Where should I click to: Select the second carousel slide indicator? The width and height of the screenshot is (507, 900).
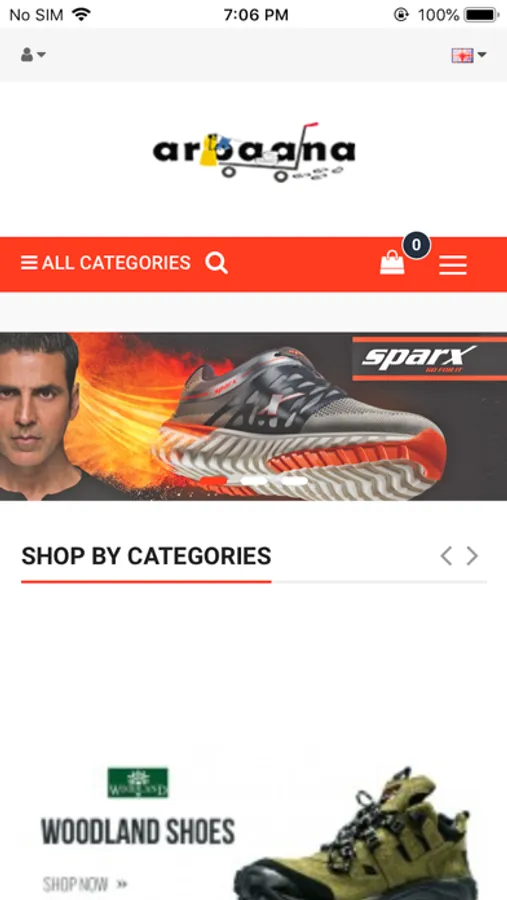(x=254, y=480)
